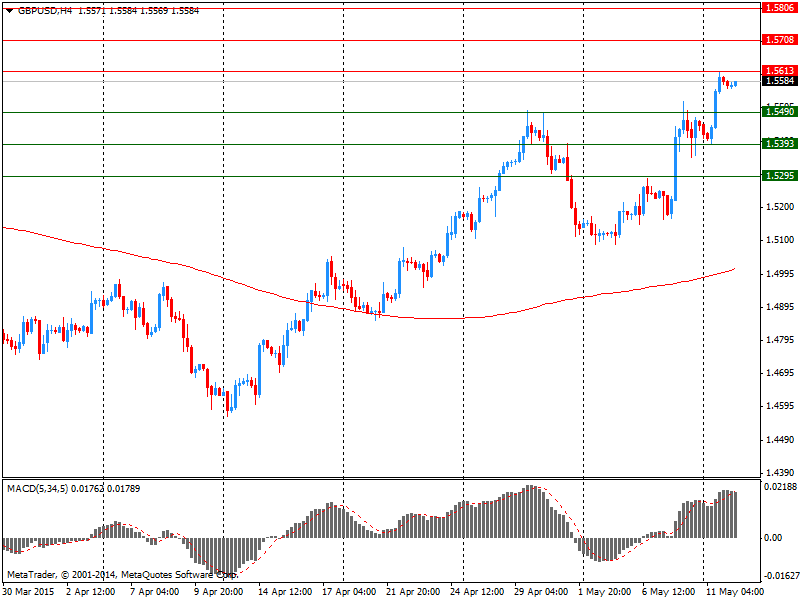Click the 24 Apr 12:00 time label
Image resolution: width=800 pixels, height=600 pixels.
(x=477, y=592)
